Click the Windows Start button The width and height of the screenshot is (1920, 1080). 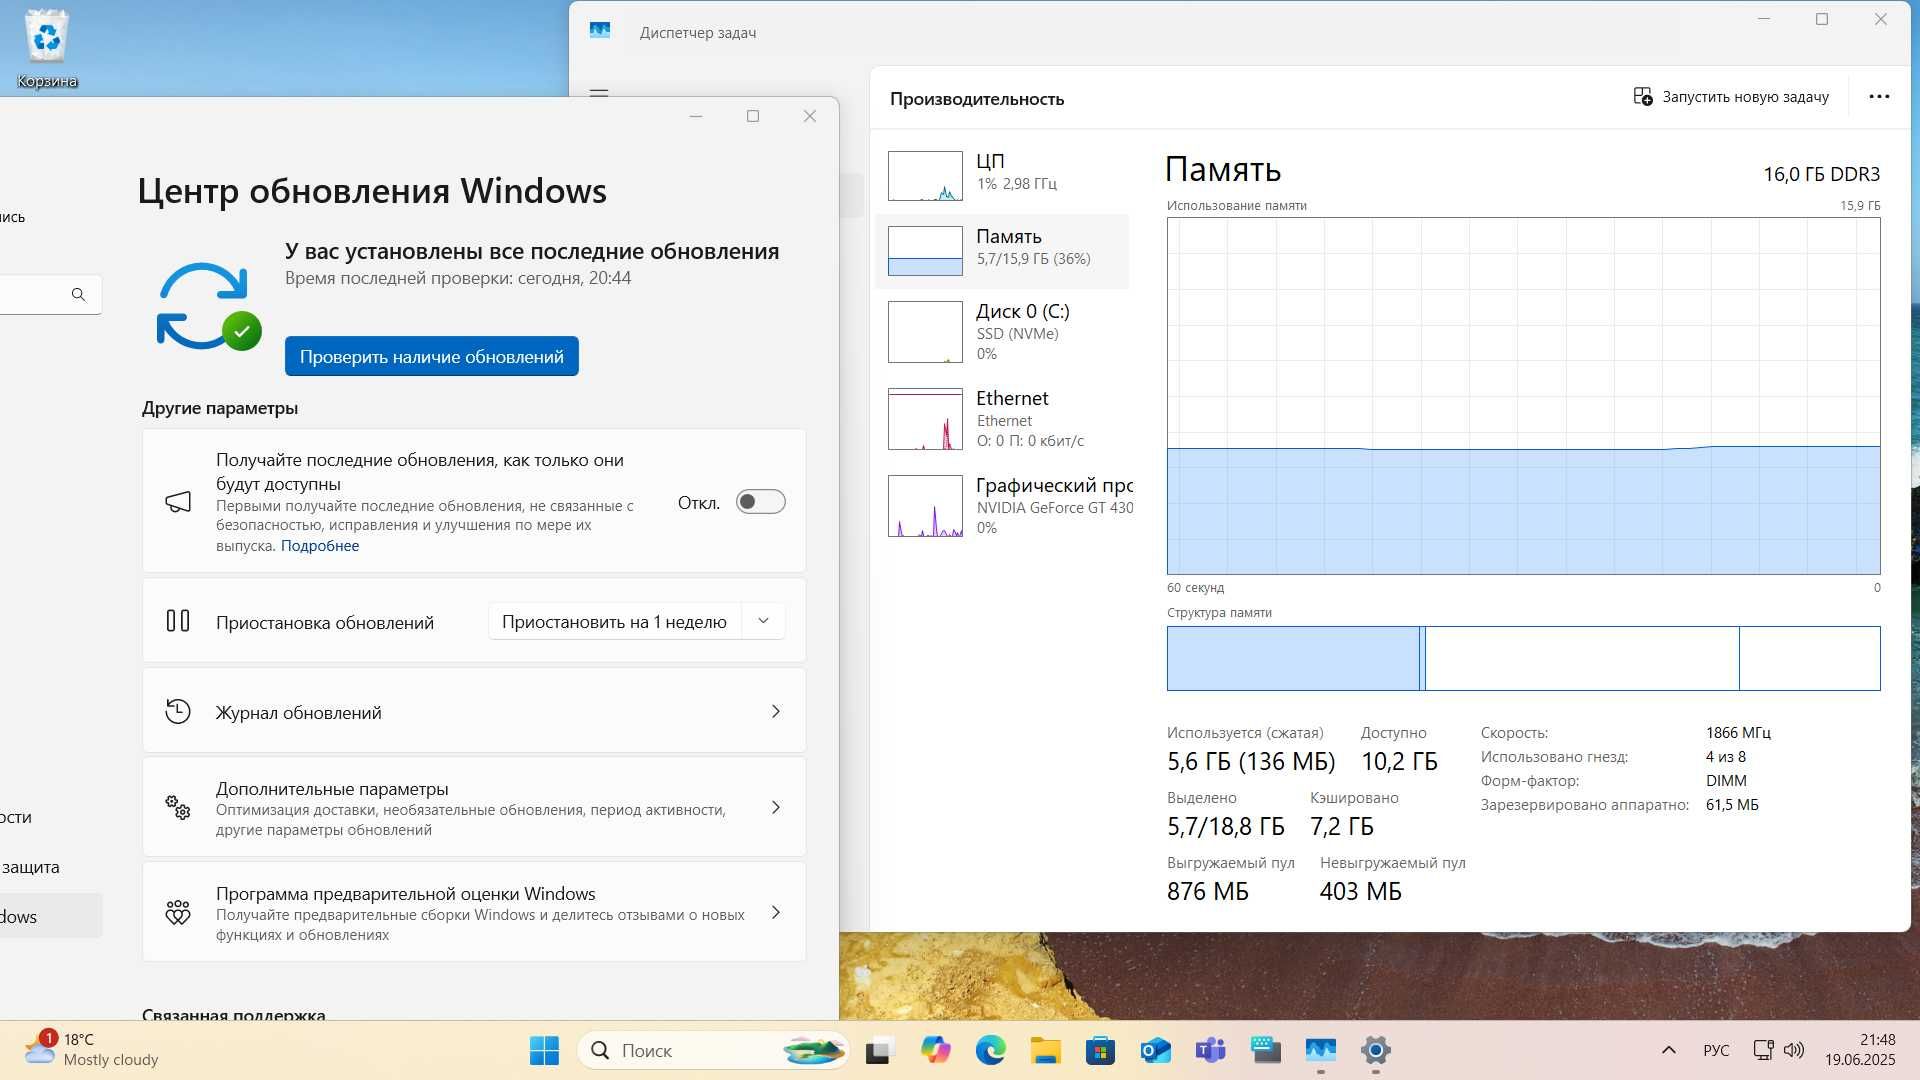(545, 1050)
